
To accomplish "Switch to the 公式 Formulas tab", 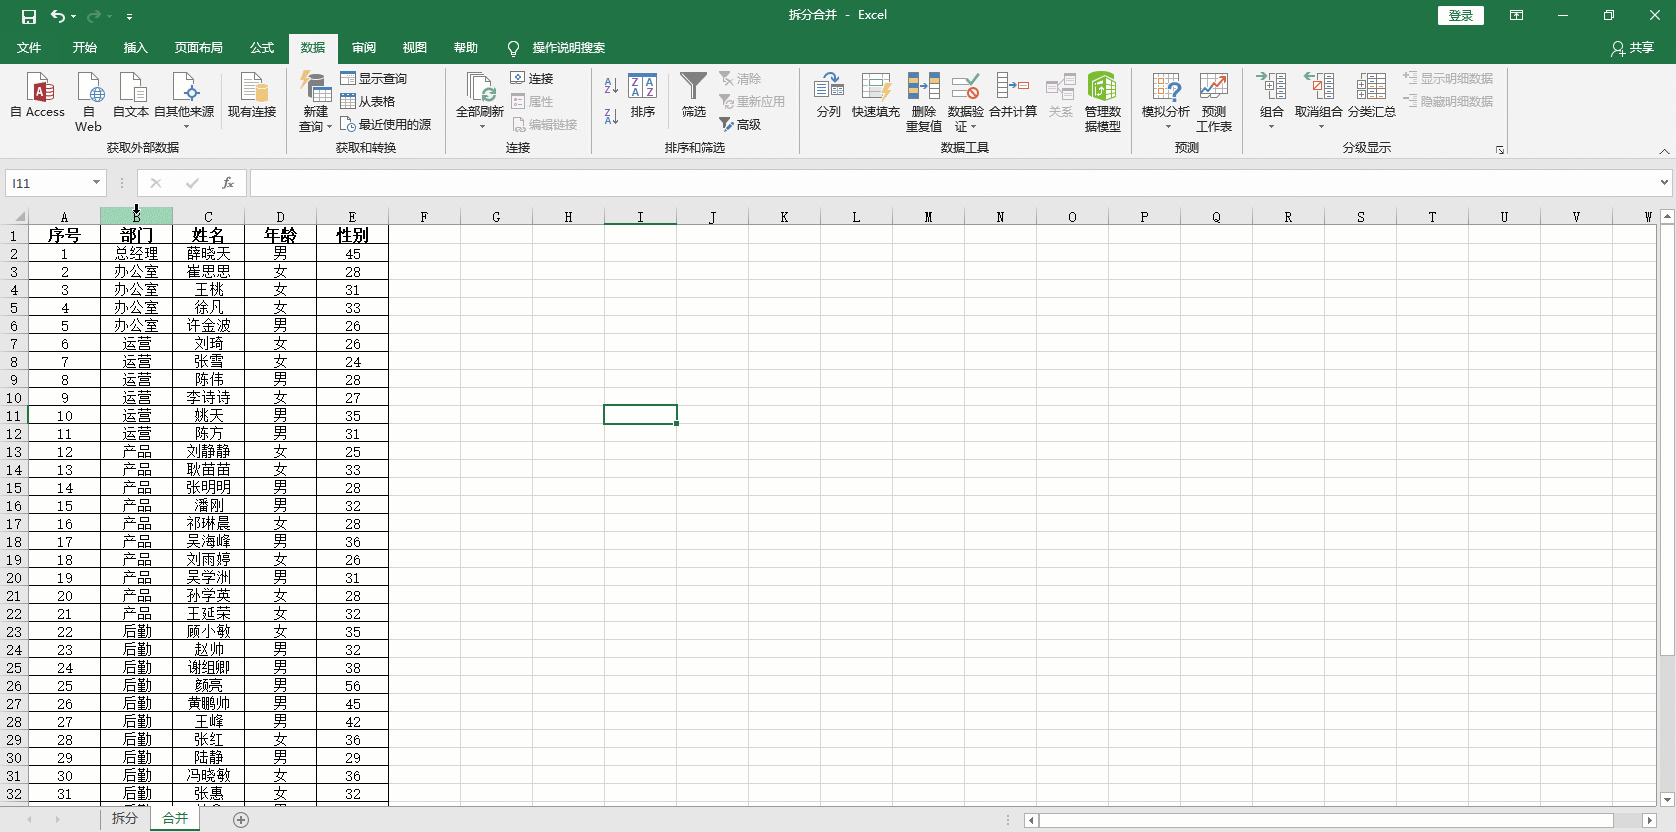I will point(262,48).
